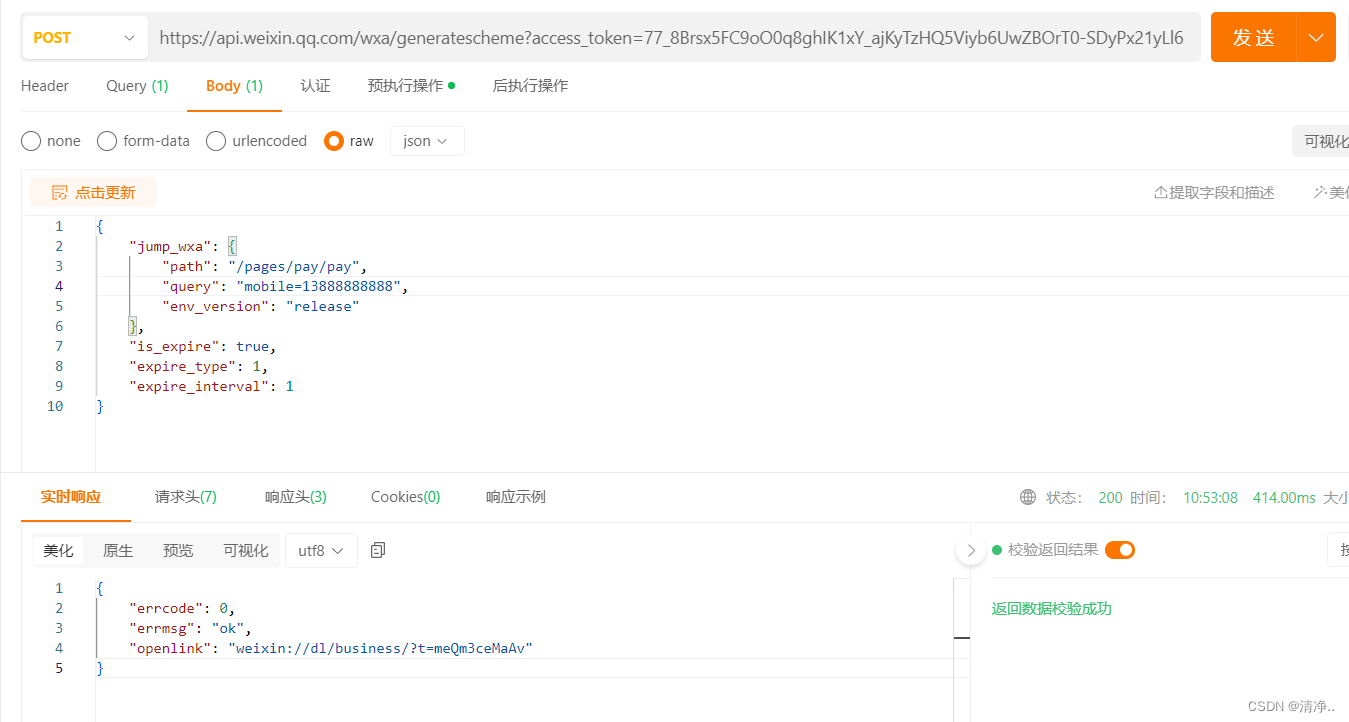The width and height of the screenshot is (1349, 722).
Task: Click the 发送 send button
Action: click(1254, 37)
